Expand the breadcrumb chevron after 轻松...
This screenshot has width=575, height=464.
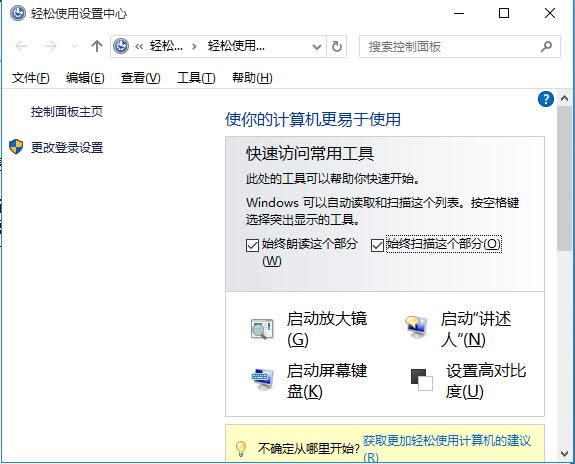pos(195,47)
